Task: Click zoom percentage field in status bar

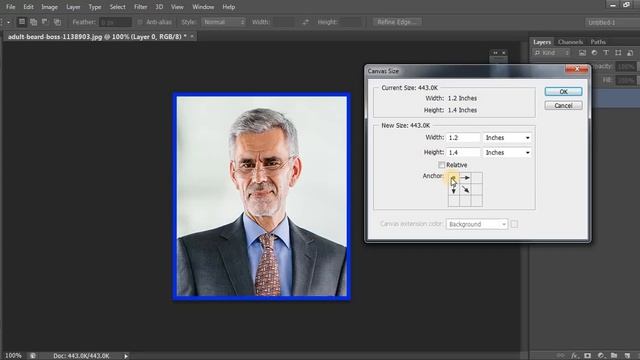Action: [x=13, y=356]
